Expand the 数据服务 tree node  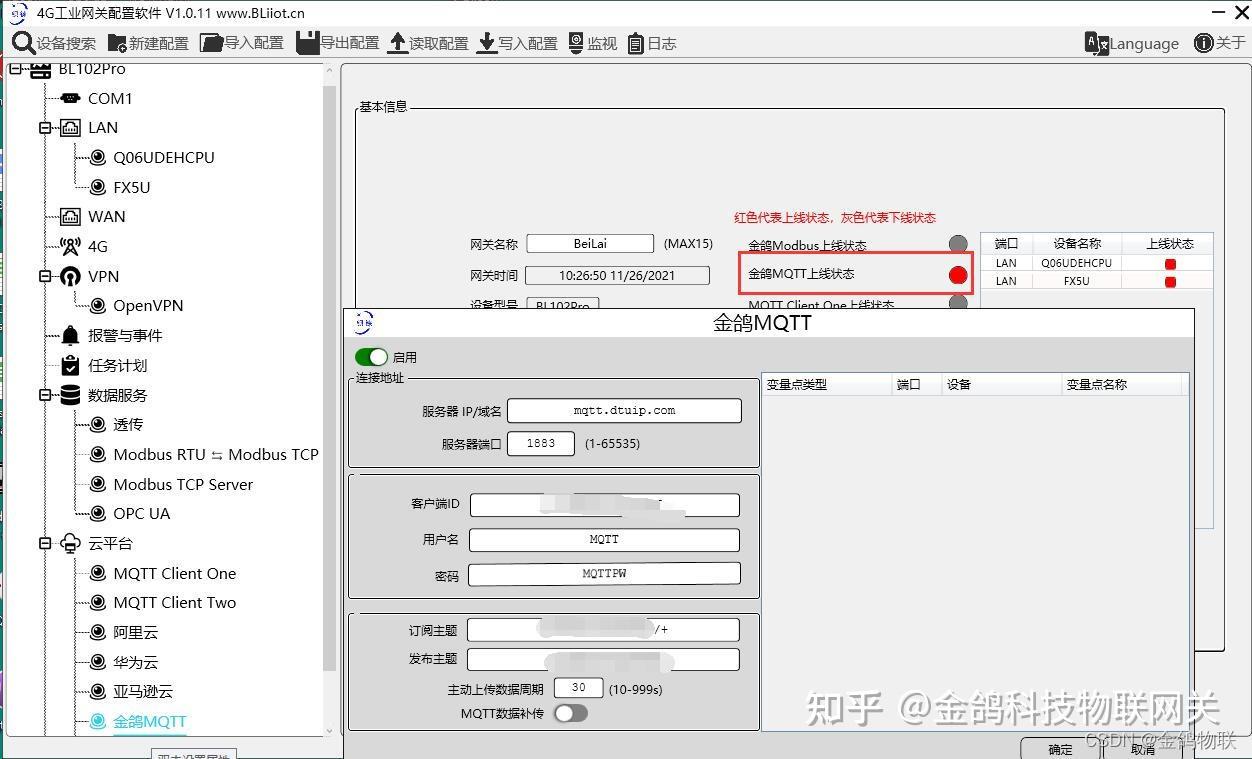[x=45, y=395]
